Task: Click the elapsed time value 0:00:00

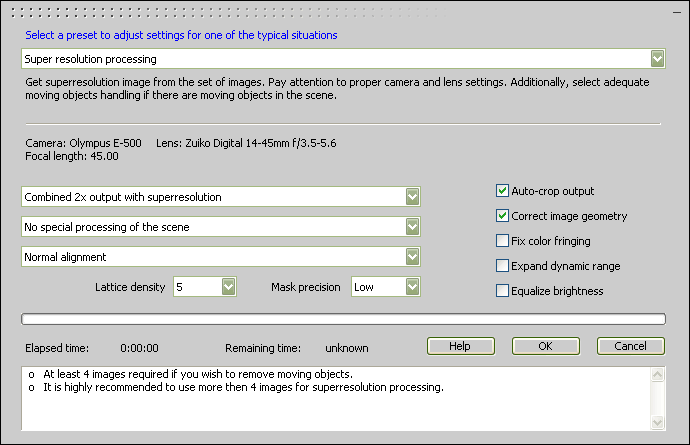Action: coord(139,348)
